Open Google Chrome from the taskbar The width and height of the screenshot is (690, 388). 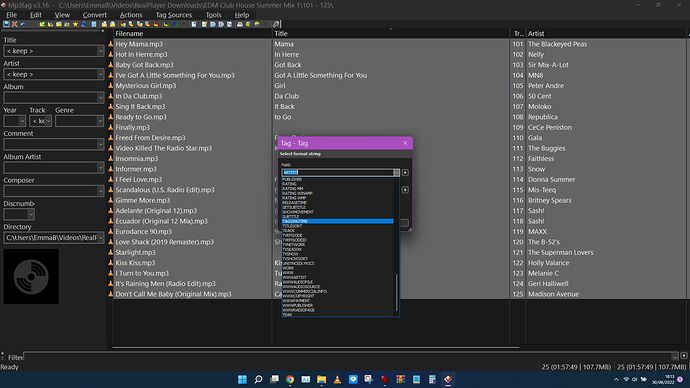pos(290,379)
